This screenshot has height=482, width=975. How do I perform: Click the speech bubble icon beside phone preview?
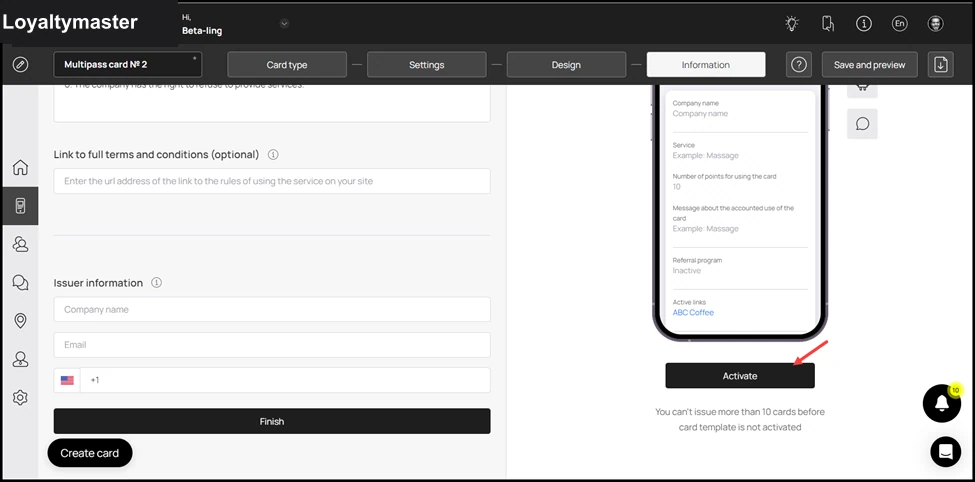(x=862, y=124)
